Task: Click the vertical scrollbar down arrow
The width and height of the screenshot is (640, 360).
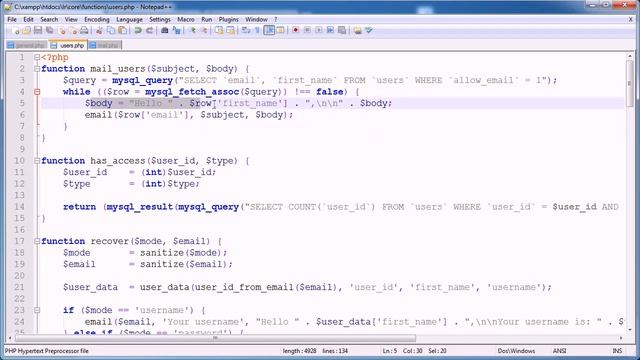Action: pos(630,329)
